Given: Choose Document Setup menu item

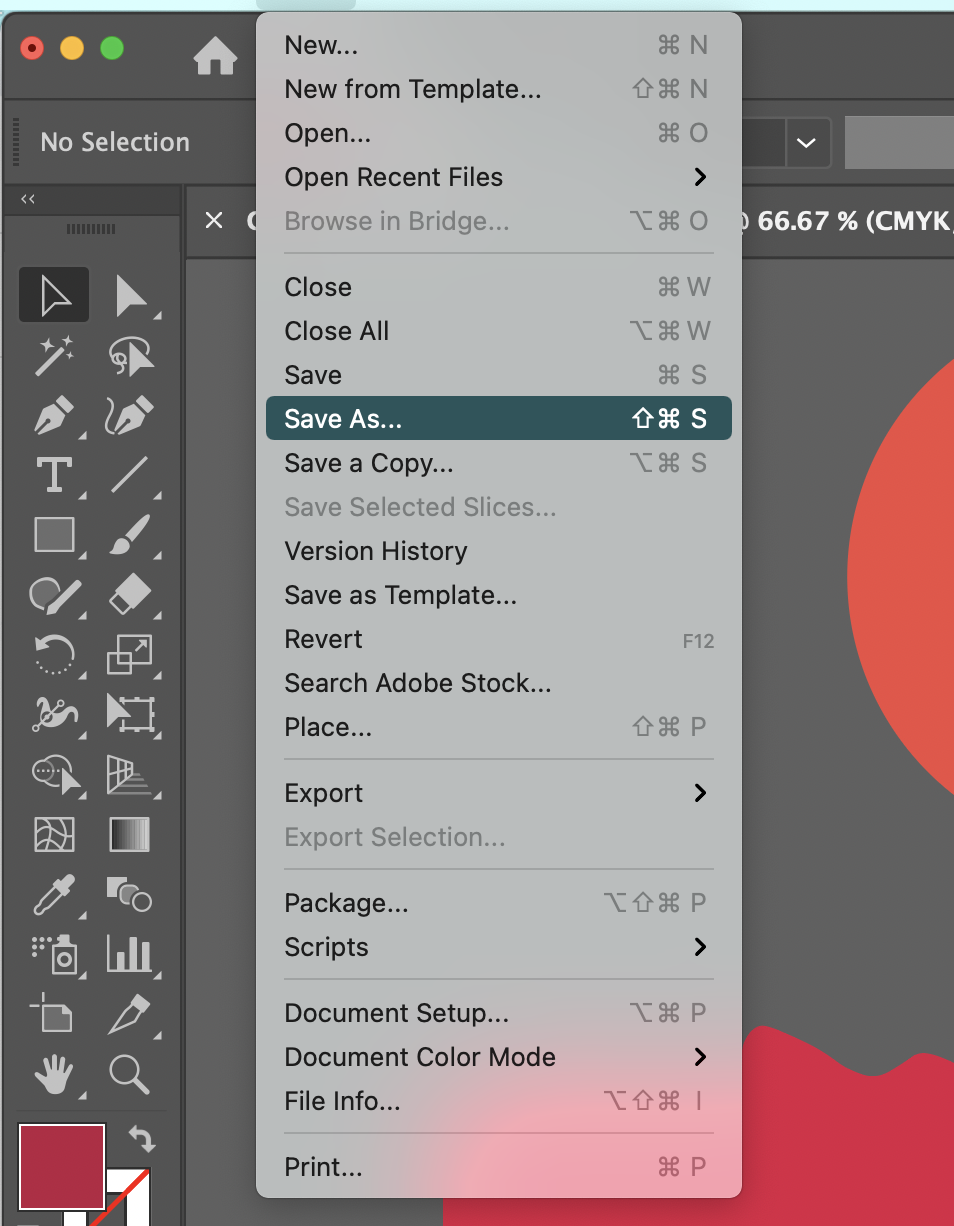Looking at the screenshot, I should pyautogui.click(x=397, y=1013).
